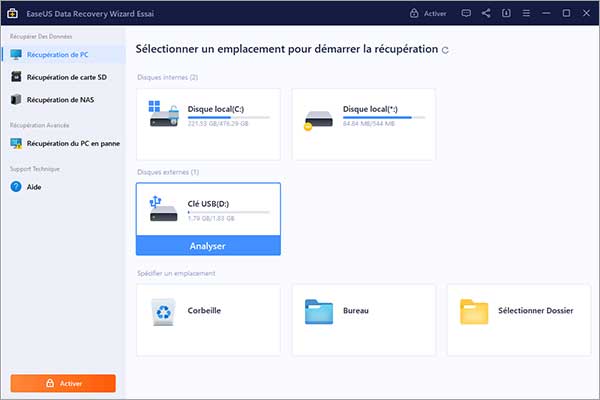Click the PC monitor icon in sidebar
The image size is (600, 400).
click(x=16, y=55)
